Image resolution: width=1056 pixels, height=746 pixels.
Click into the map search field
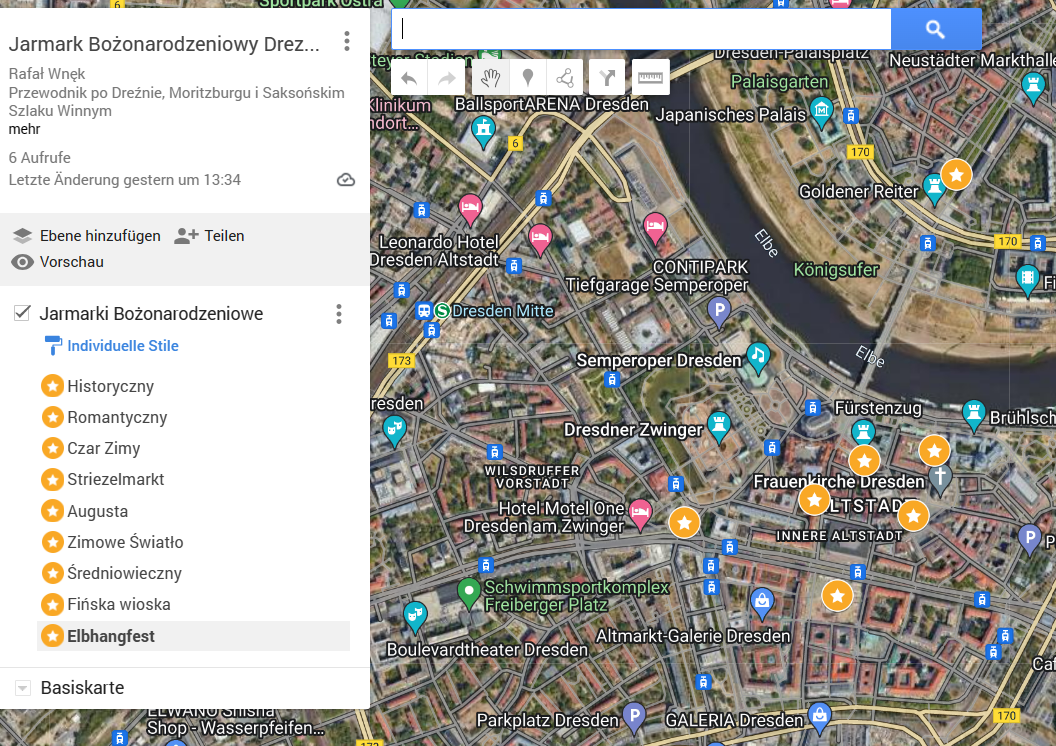(641, 29)
